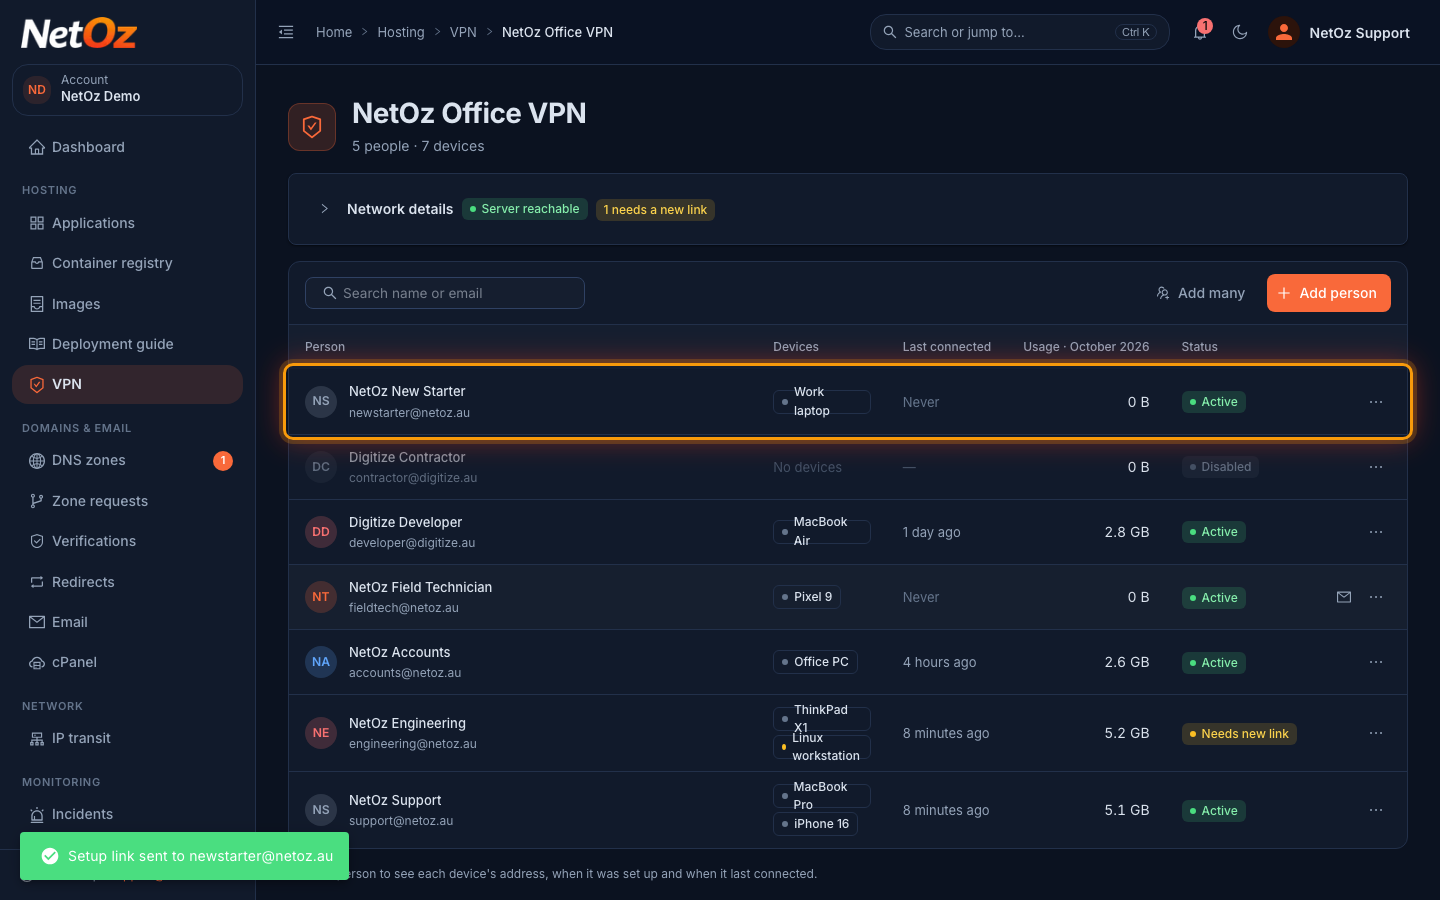This screenshot has height=900, width=1440.
Task: Select VPN in sidebar
Action: 127,384
